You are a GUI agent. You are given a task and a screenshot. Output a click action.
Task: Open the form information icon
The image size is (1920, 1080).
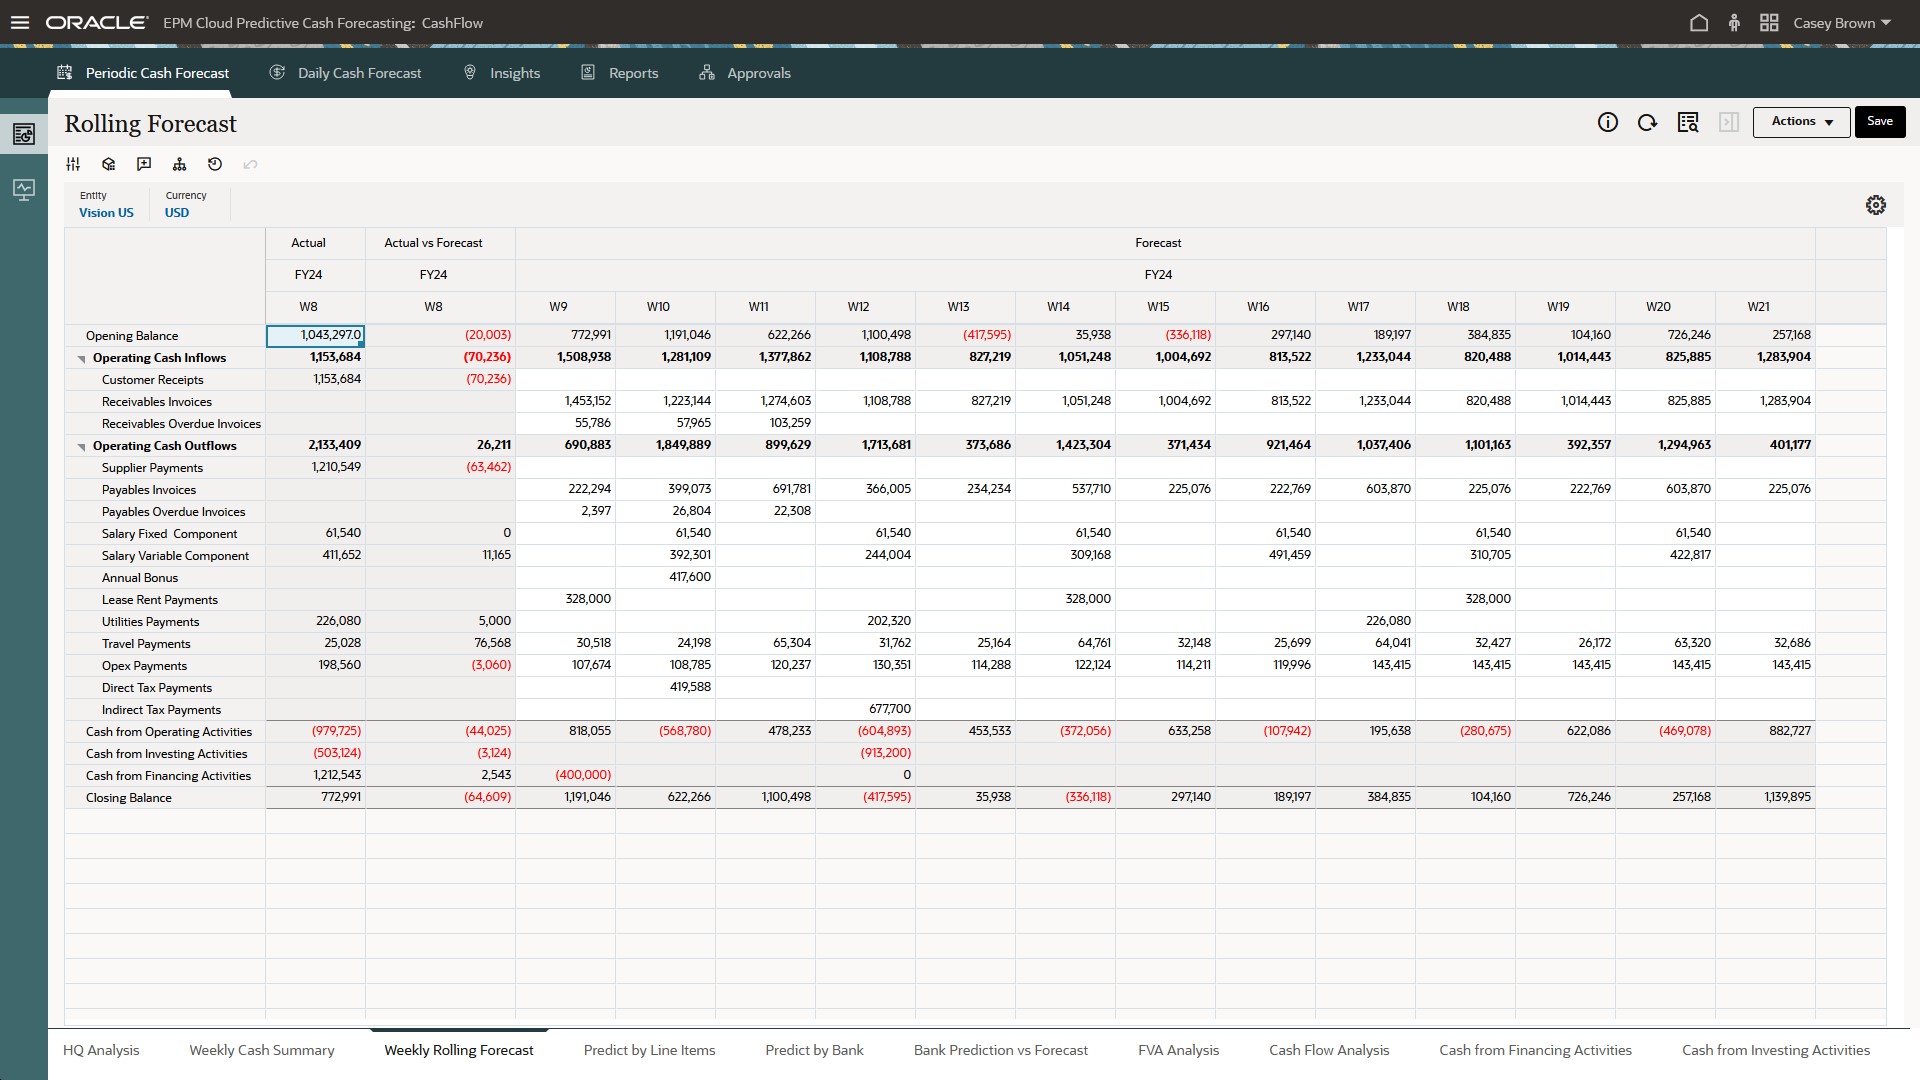pos(1607,122)
